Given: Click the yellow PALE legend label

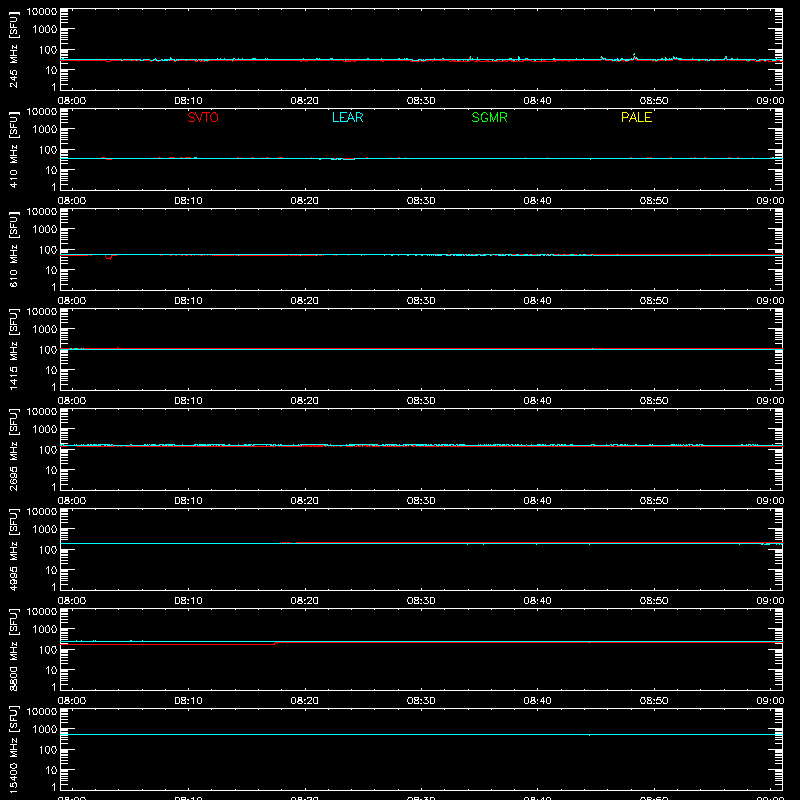Looking at the screenshot, I should tap(636, 117).
